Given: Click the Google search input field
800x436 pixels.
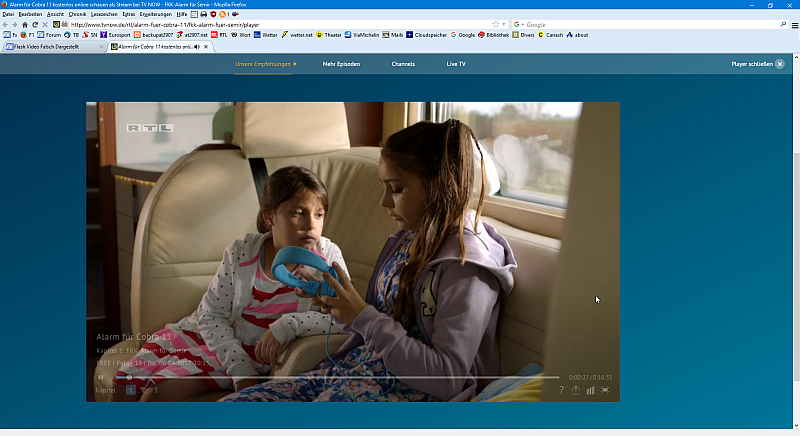Looking at the screenshot, I should [x=652, y=24].
